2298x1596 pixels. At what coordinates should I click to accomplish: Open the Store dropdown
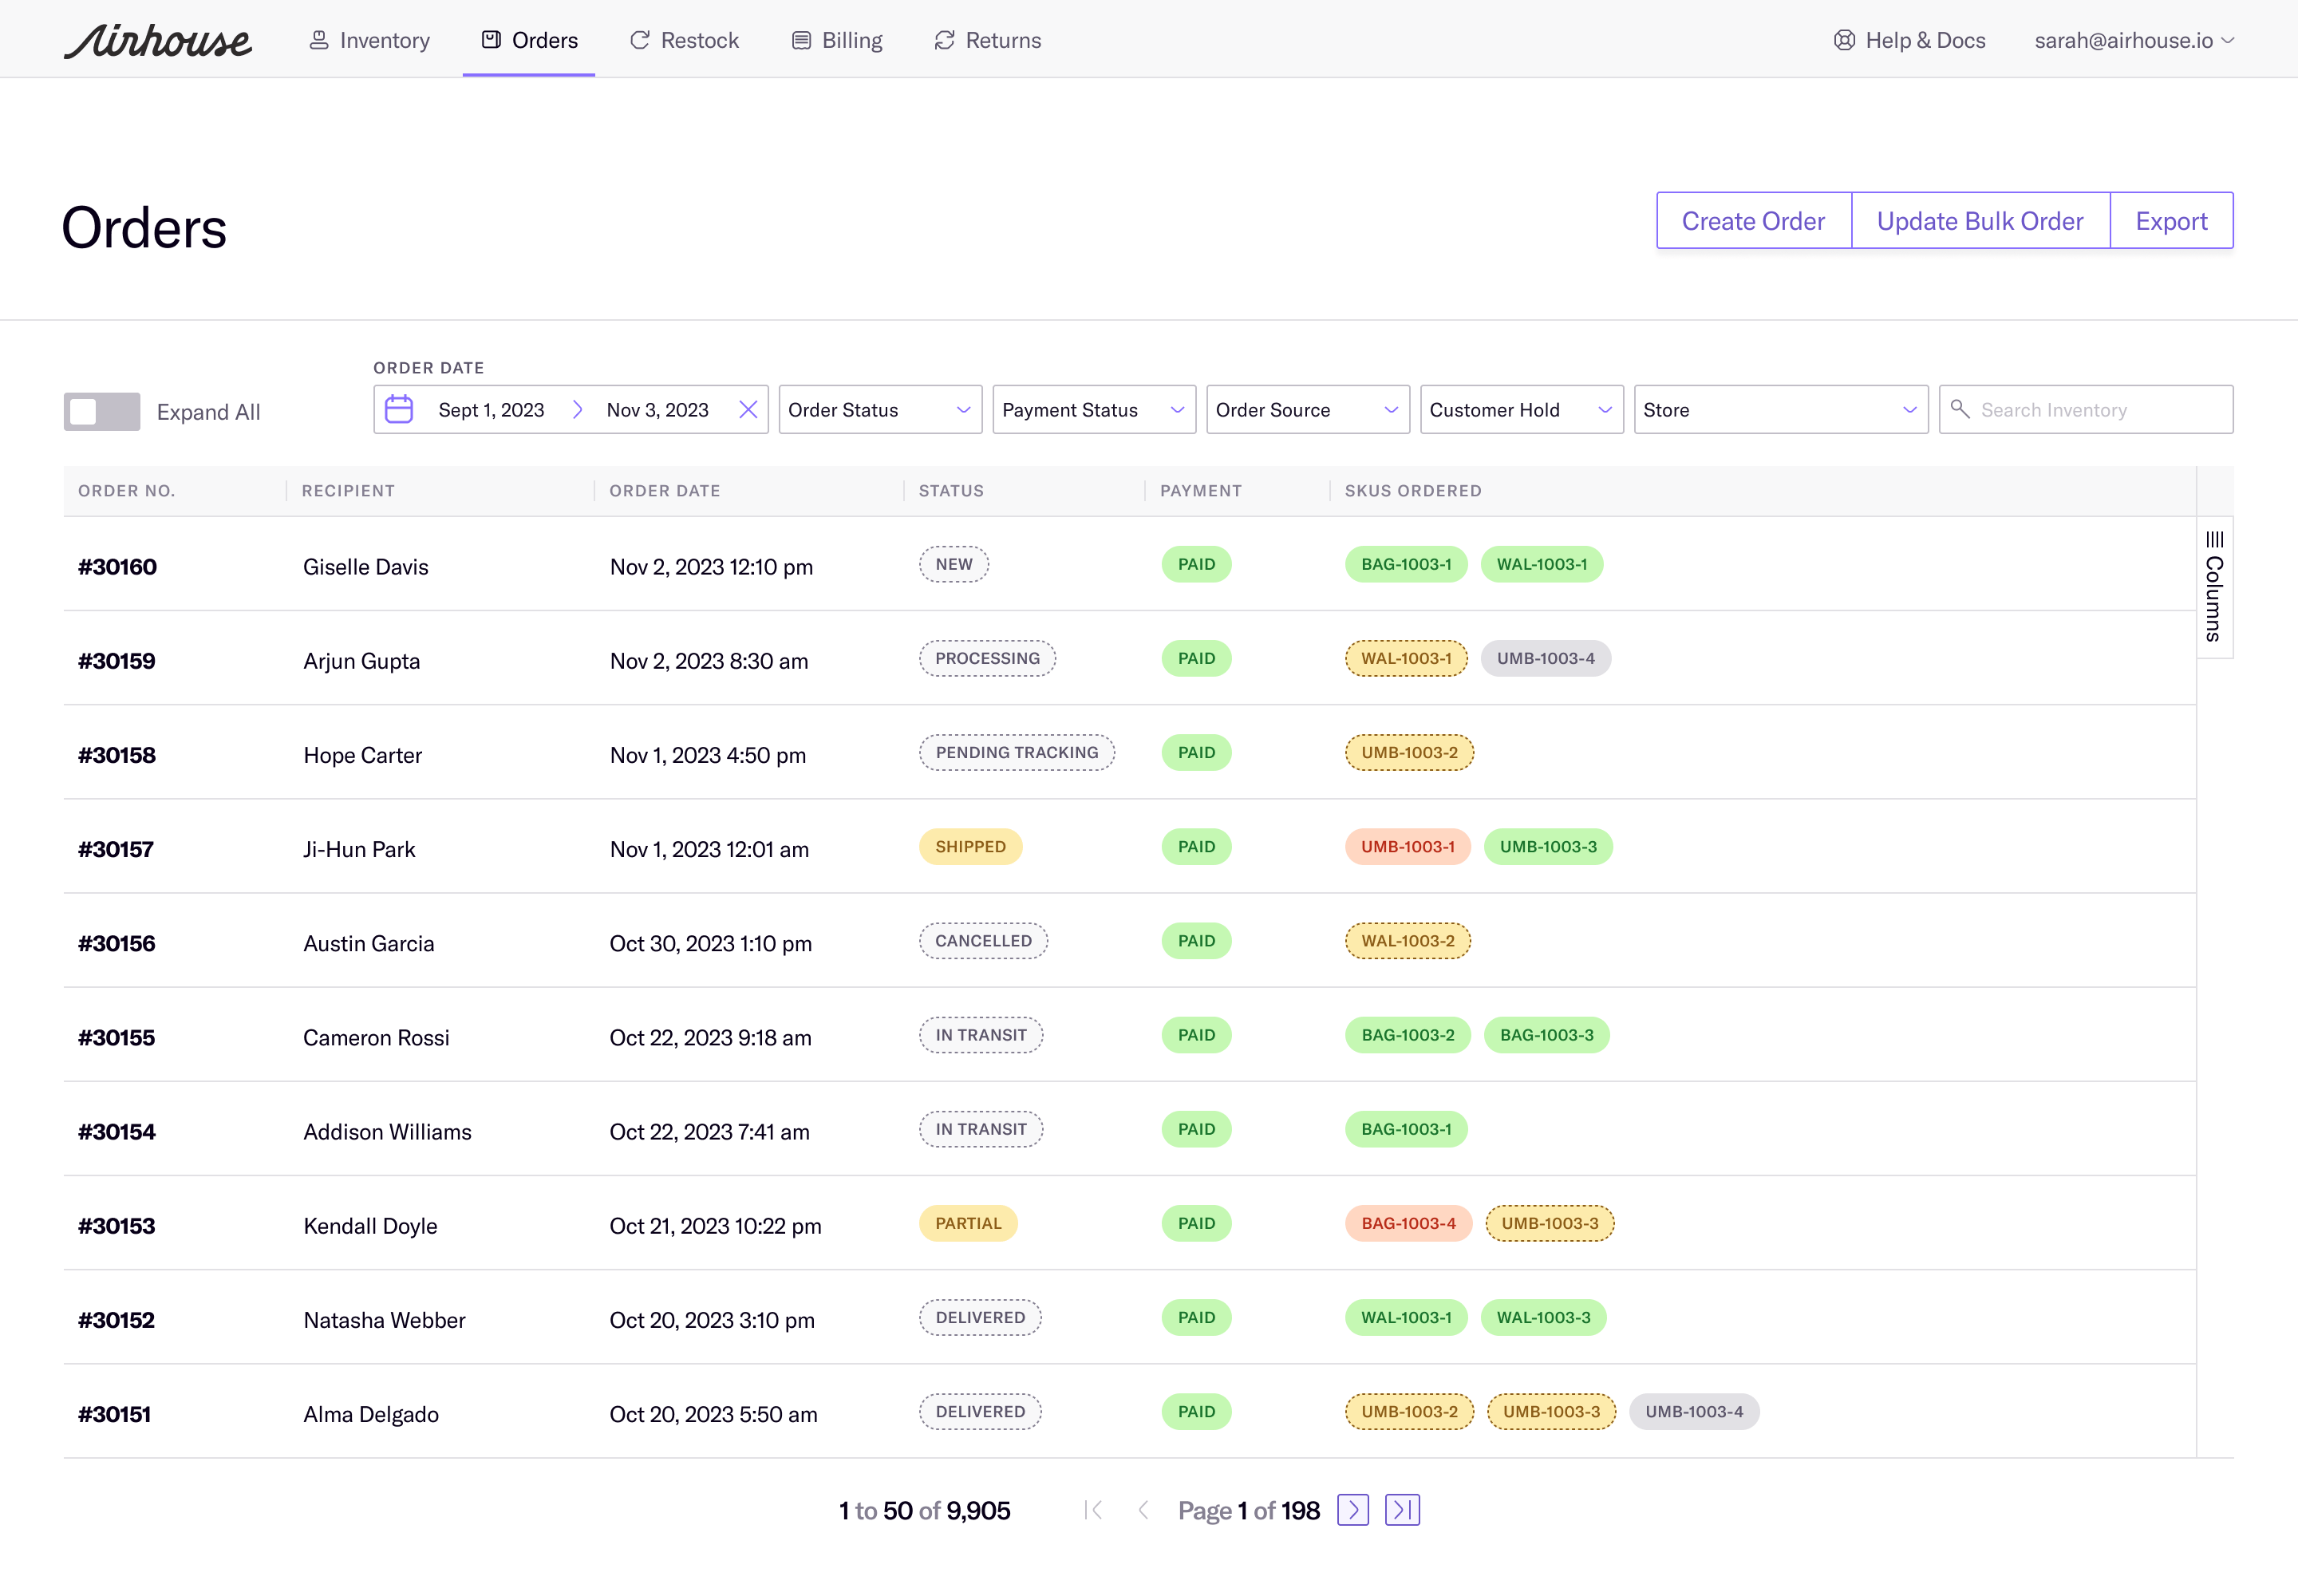1780,410
